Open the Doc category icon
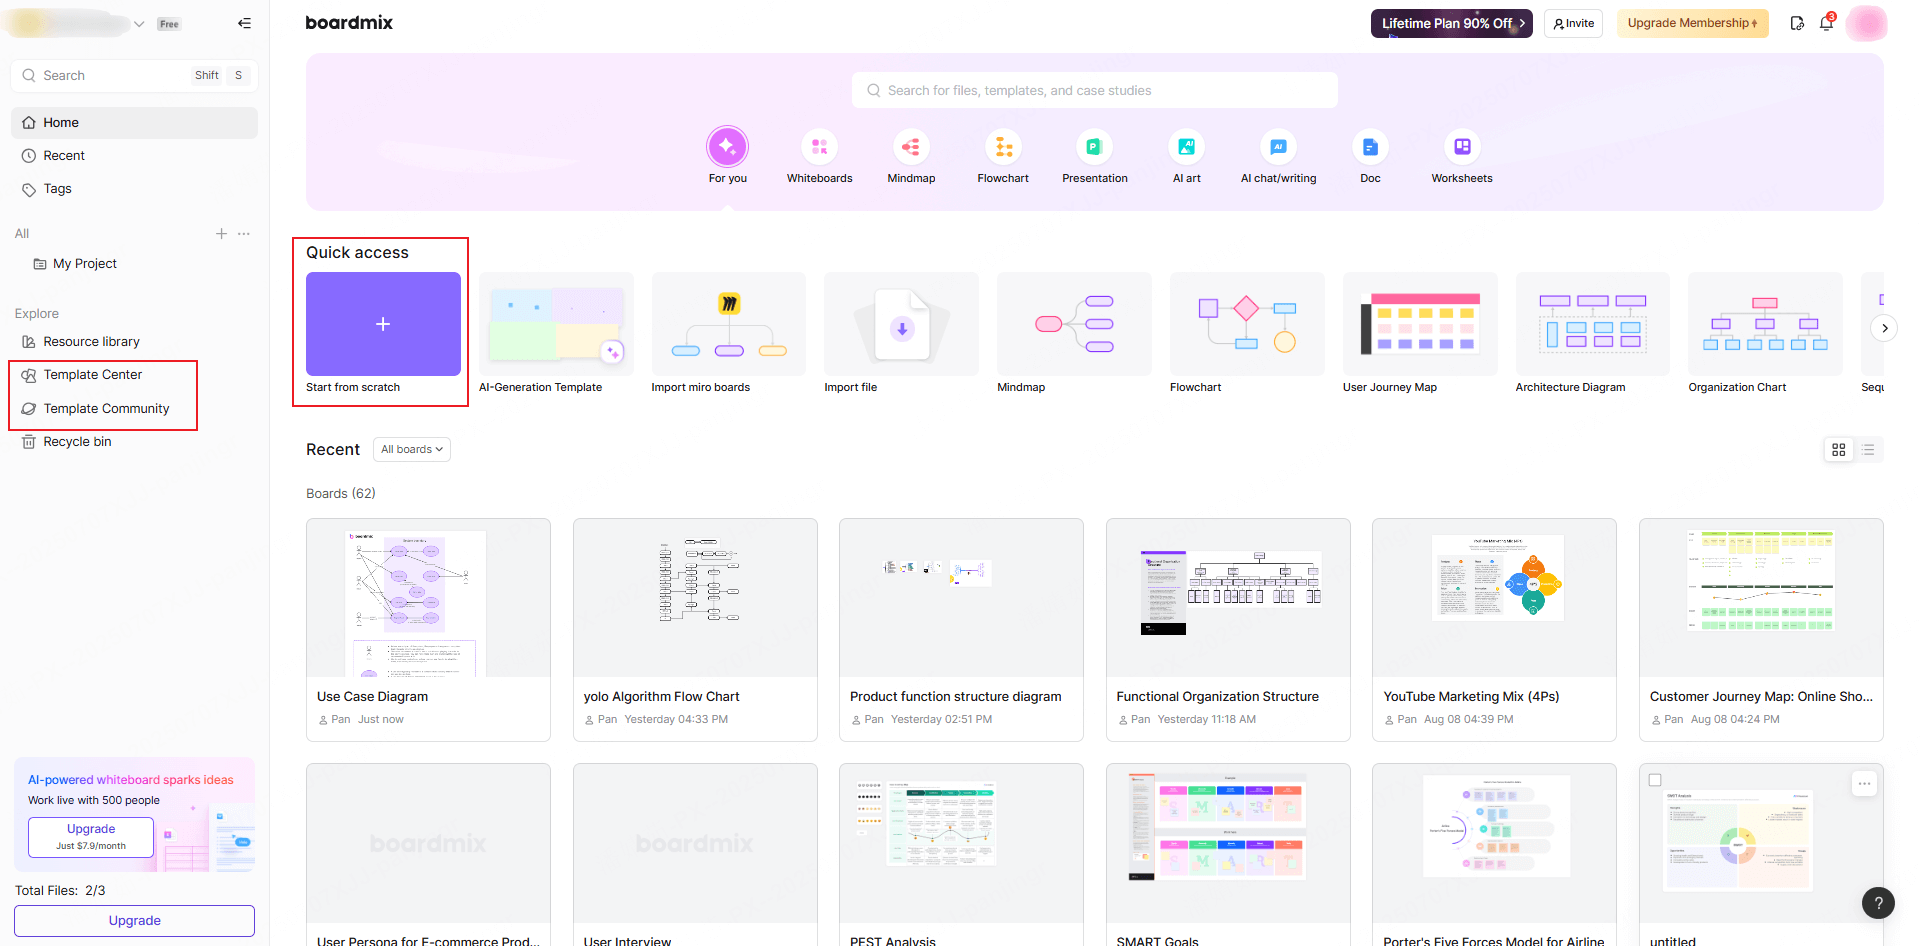Screen dimensions: 1920x946 (1370, 147)
